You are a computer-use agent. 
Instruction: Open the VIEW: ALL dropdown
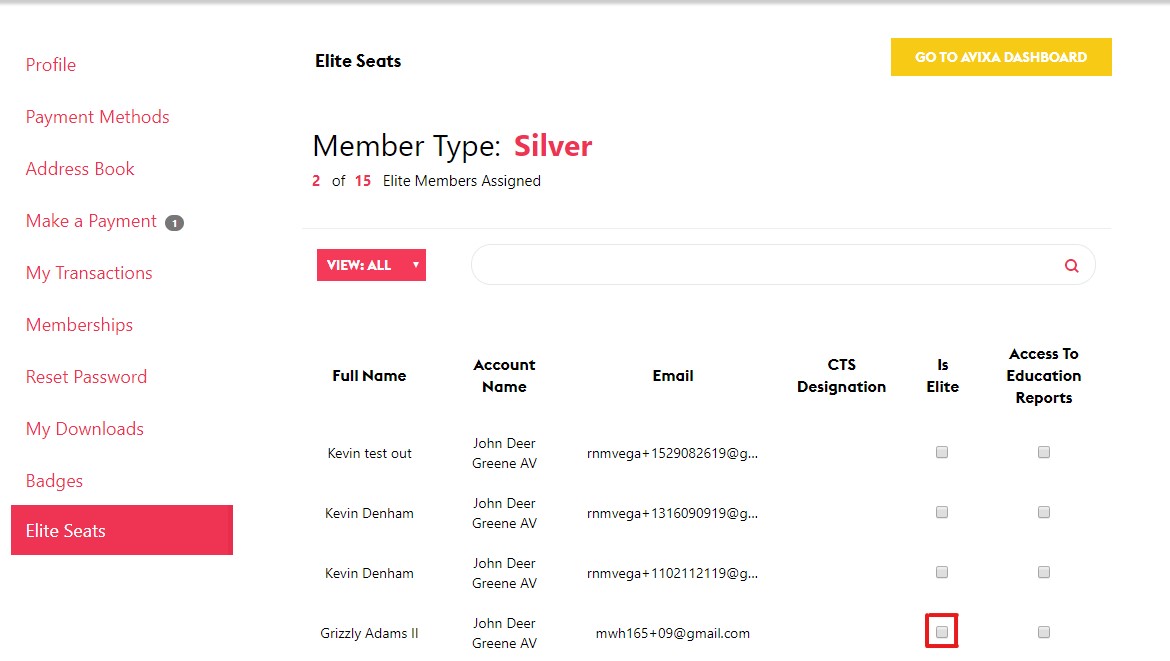[371, 265]
